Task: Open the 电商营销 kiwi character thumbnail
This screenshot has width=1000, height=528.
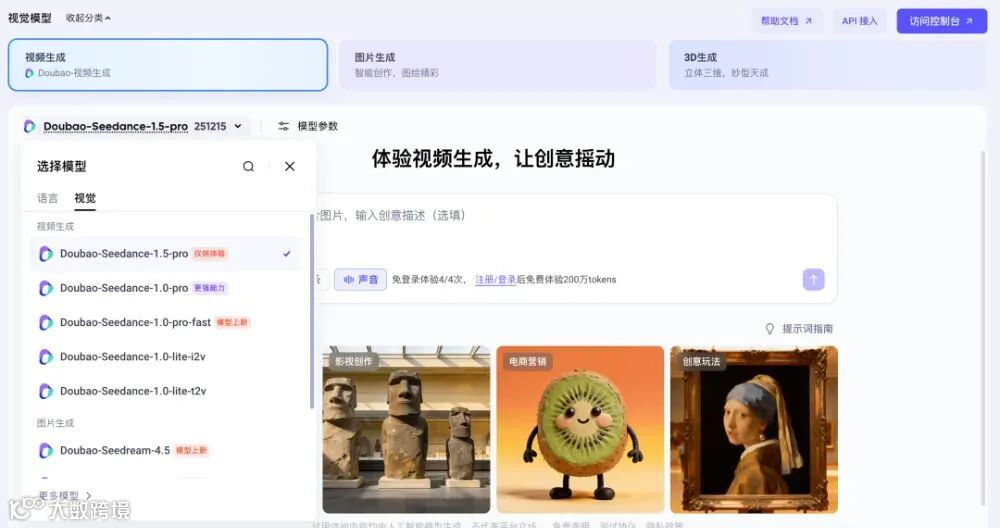Action: [580, 429]
